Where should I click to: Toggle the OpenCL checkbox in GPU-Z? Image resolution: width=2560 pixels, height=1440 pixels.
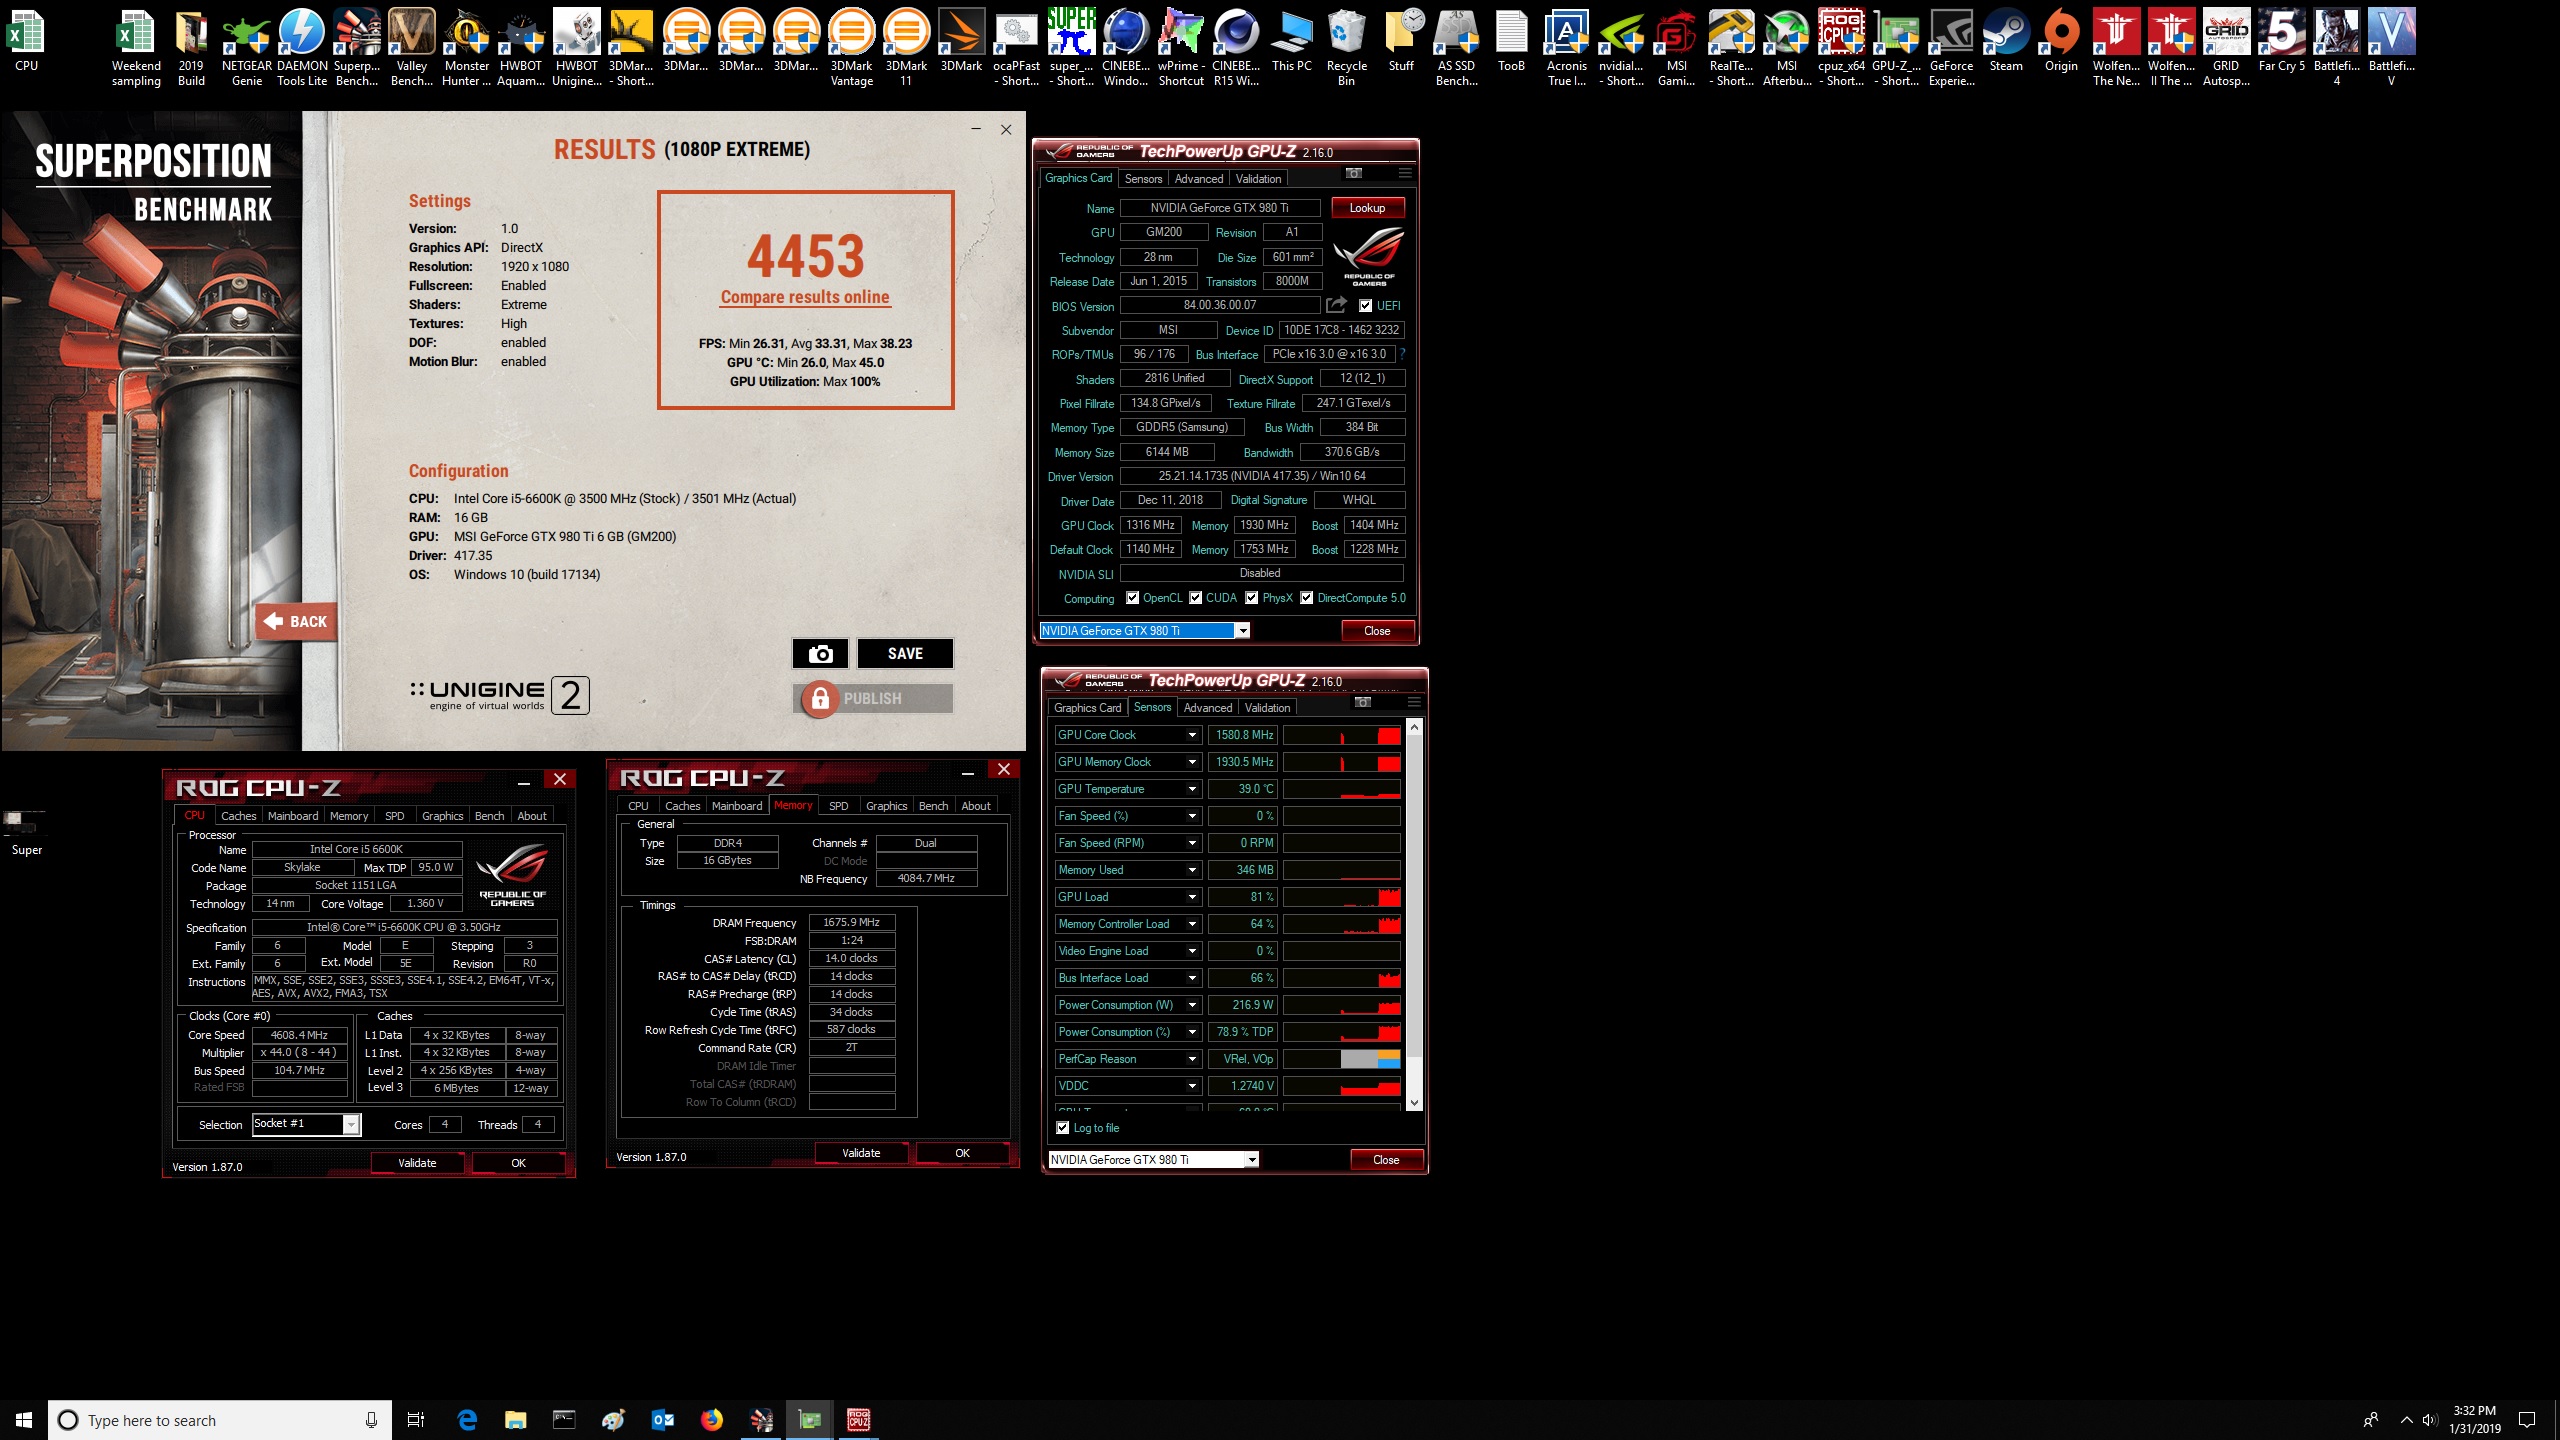[x=1132, y=598]
